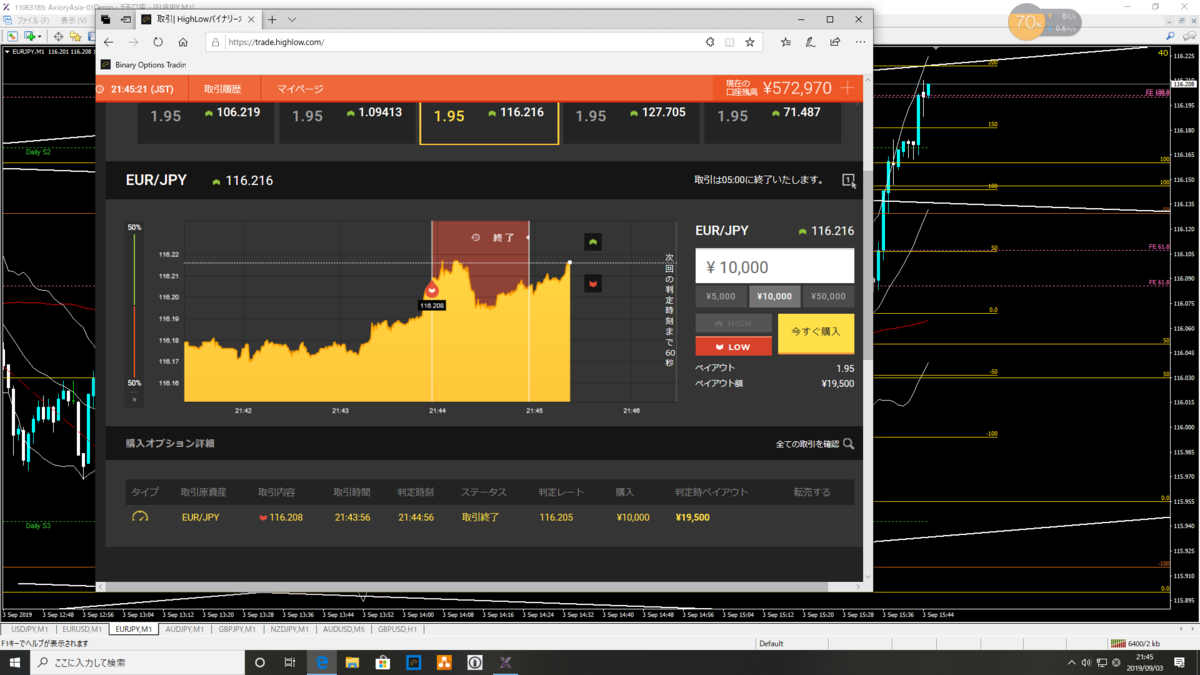Go back in the Edge browser
The width and height of the screenshot is (1200, 675).
click(x=108, y=42)
